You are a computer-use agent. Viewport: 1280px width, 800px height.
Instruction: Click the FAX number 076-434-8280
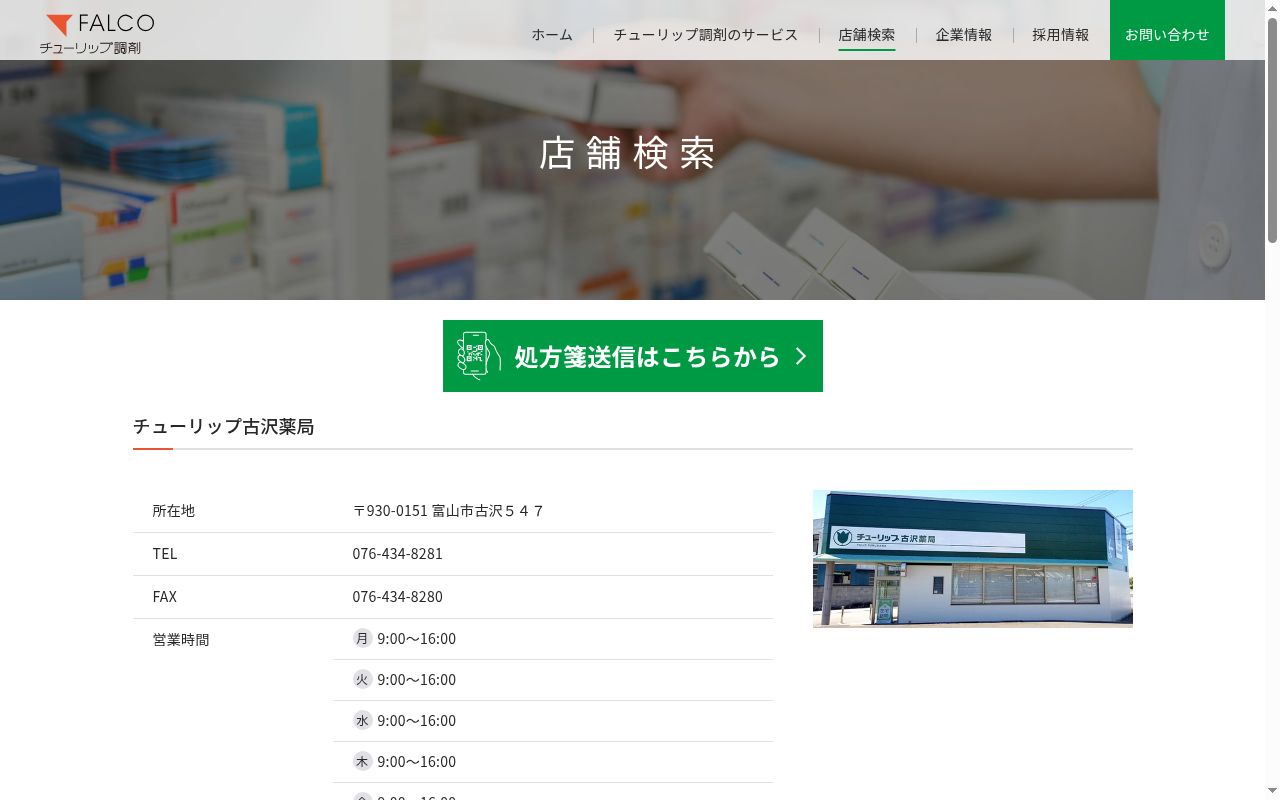pos(397,597)
